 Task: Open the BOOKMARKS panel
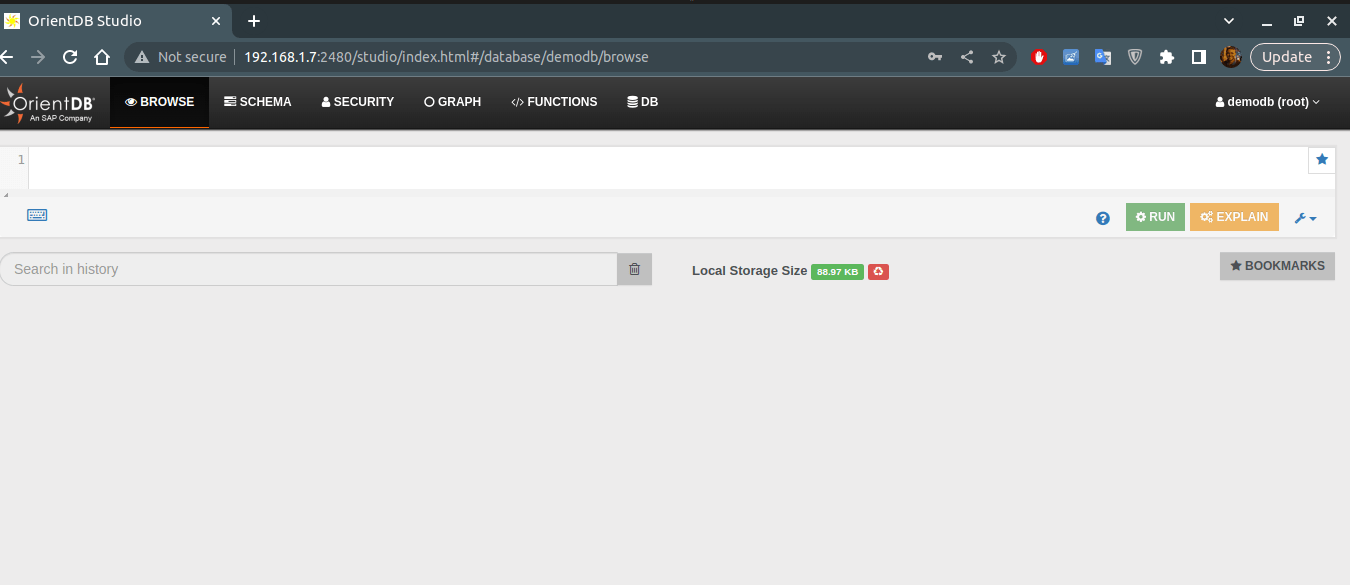click(x=1277, y=266)
